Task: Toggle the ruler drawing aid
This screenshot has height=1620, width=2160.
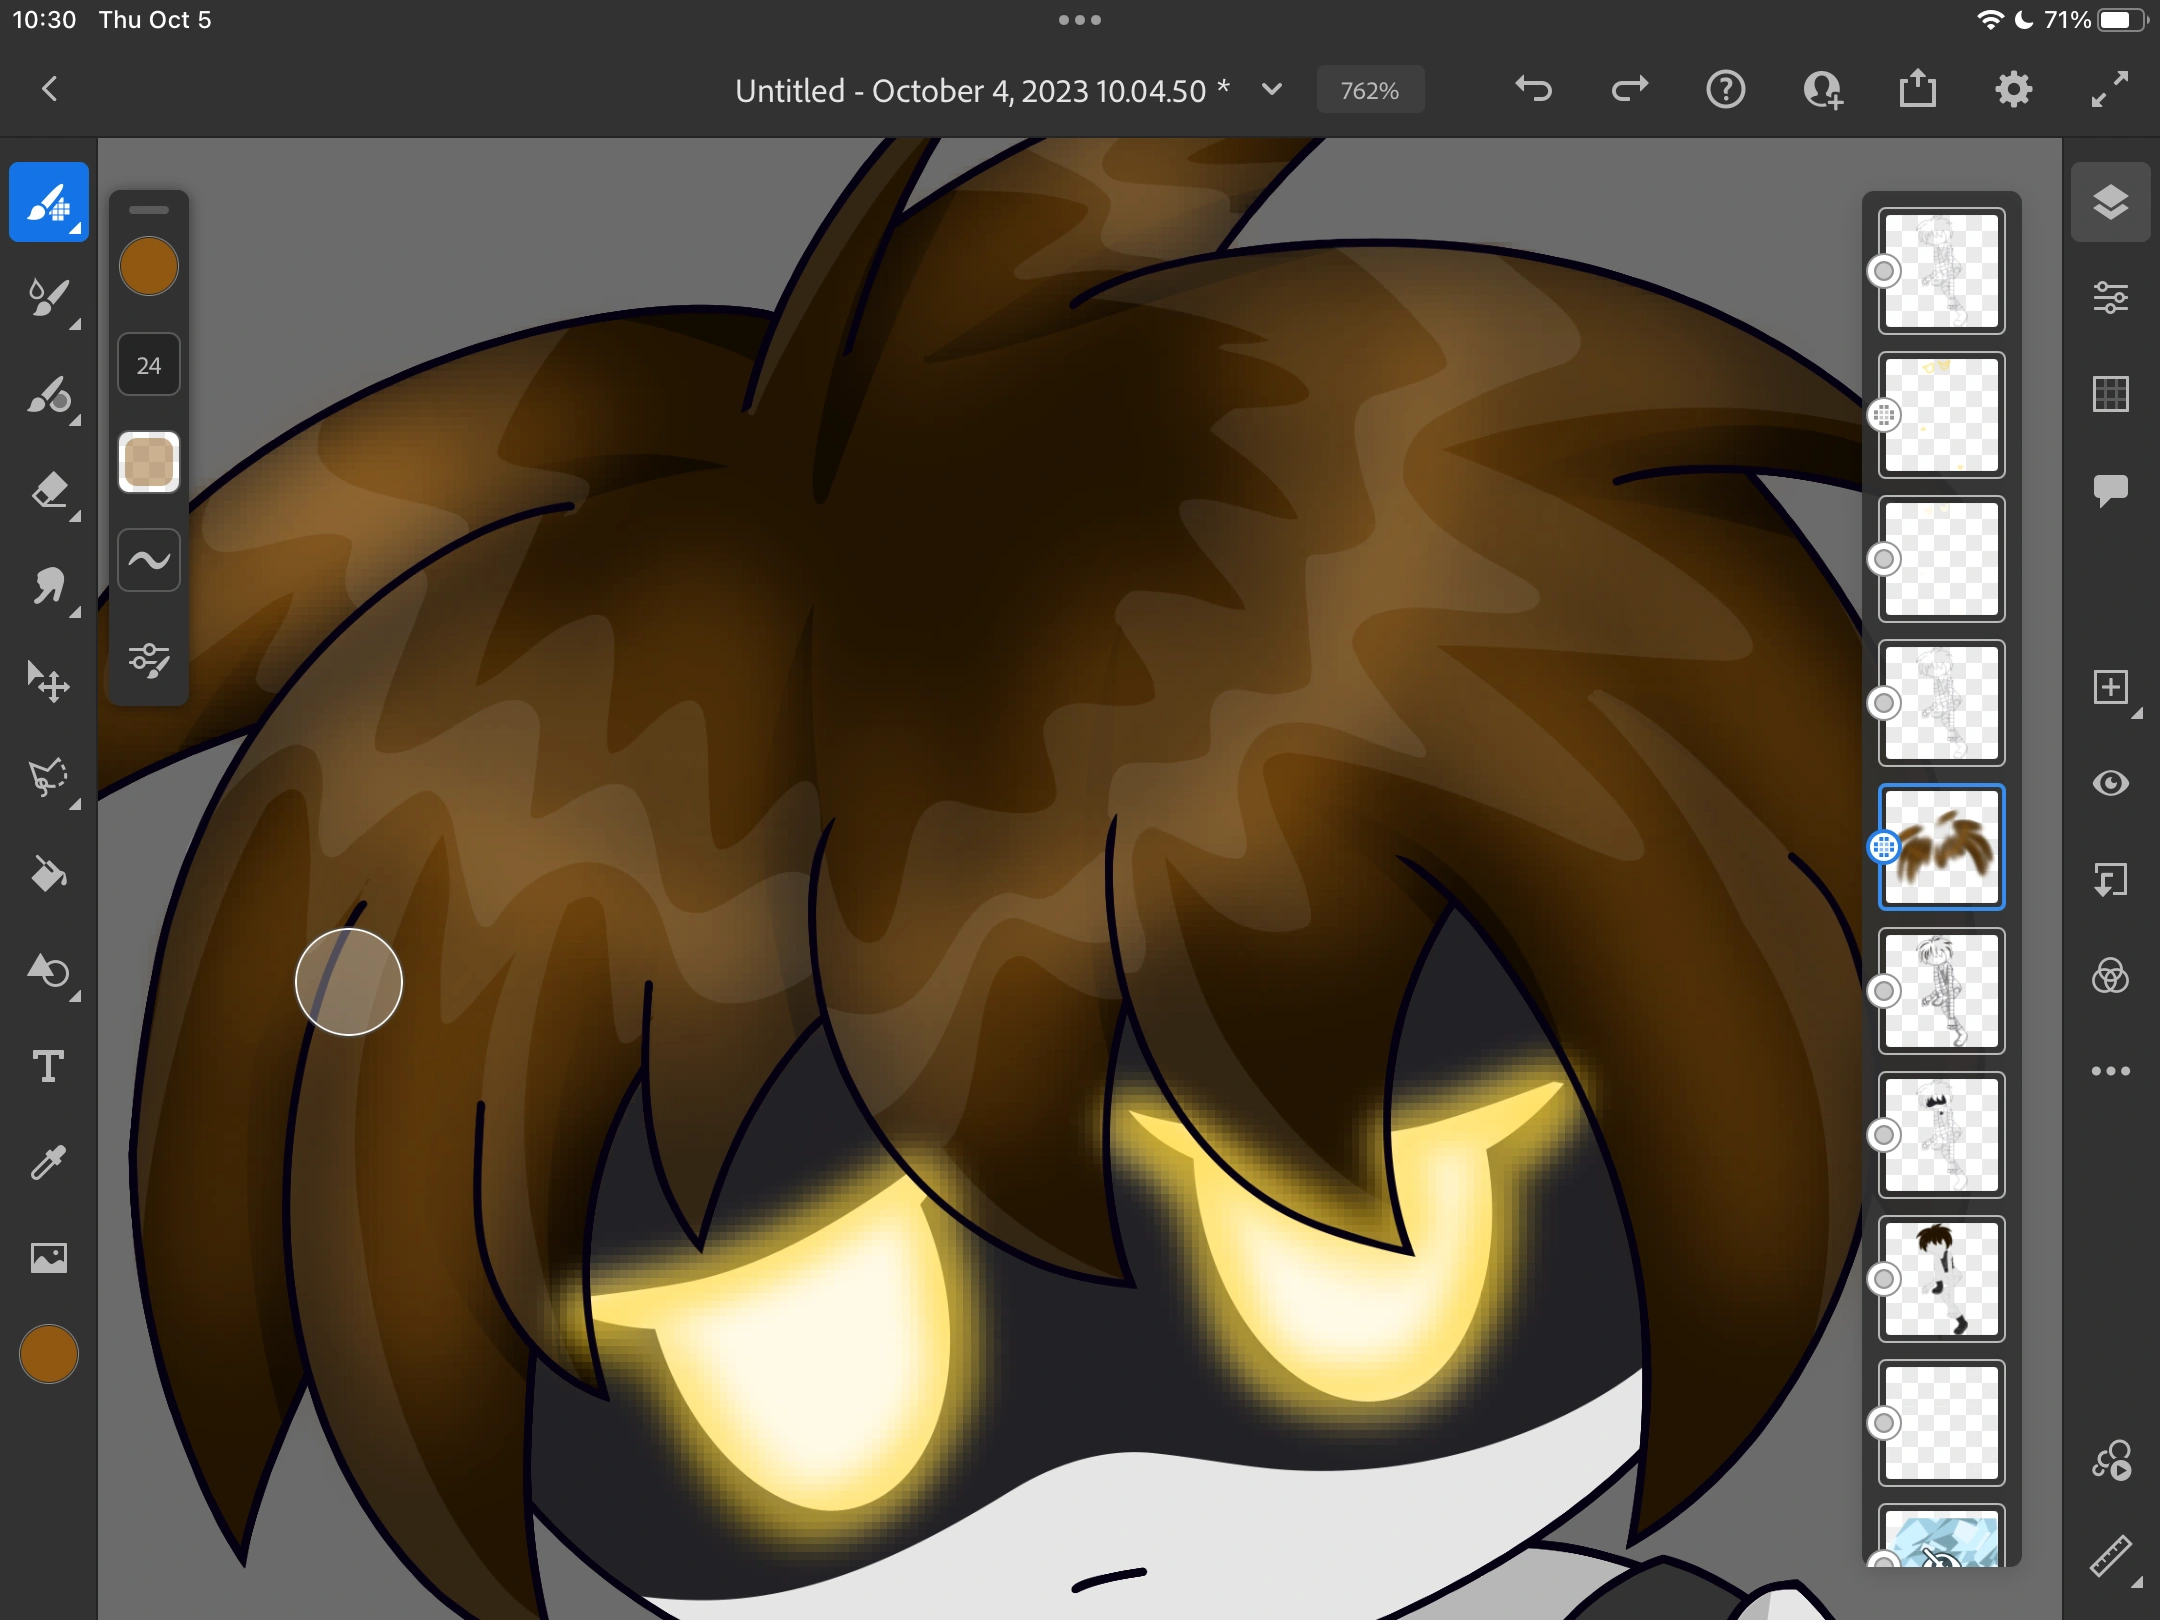Action: pos(2110,1556)
